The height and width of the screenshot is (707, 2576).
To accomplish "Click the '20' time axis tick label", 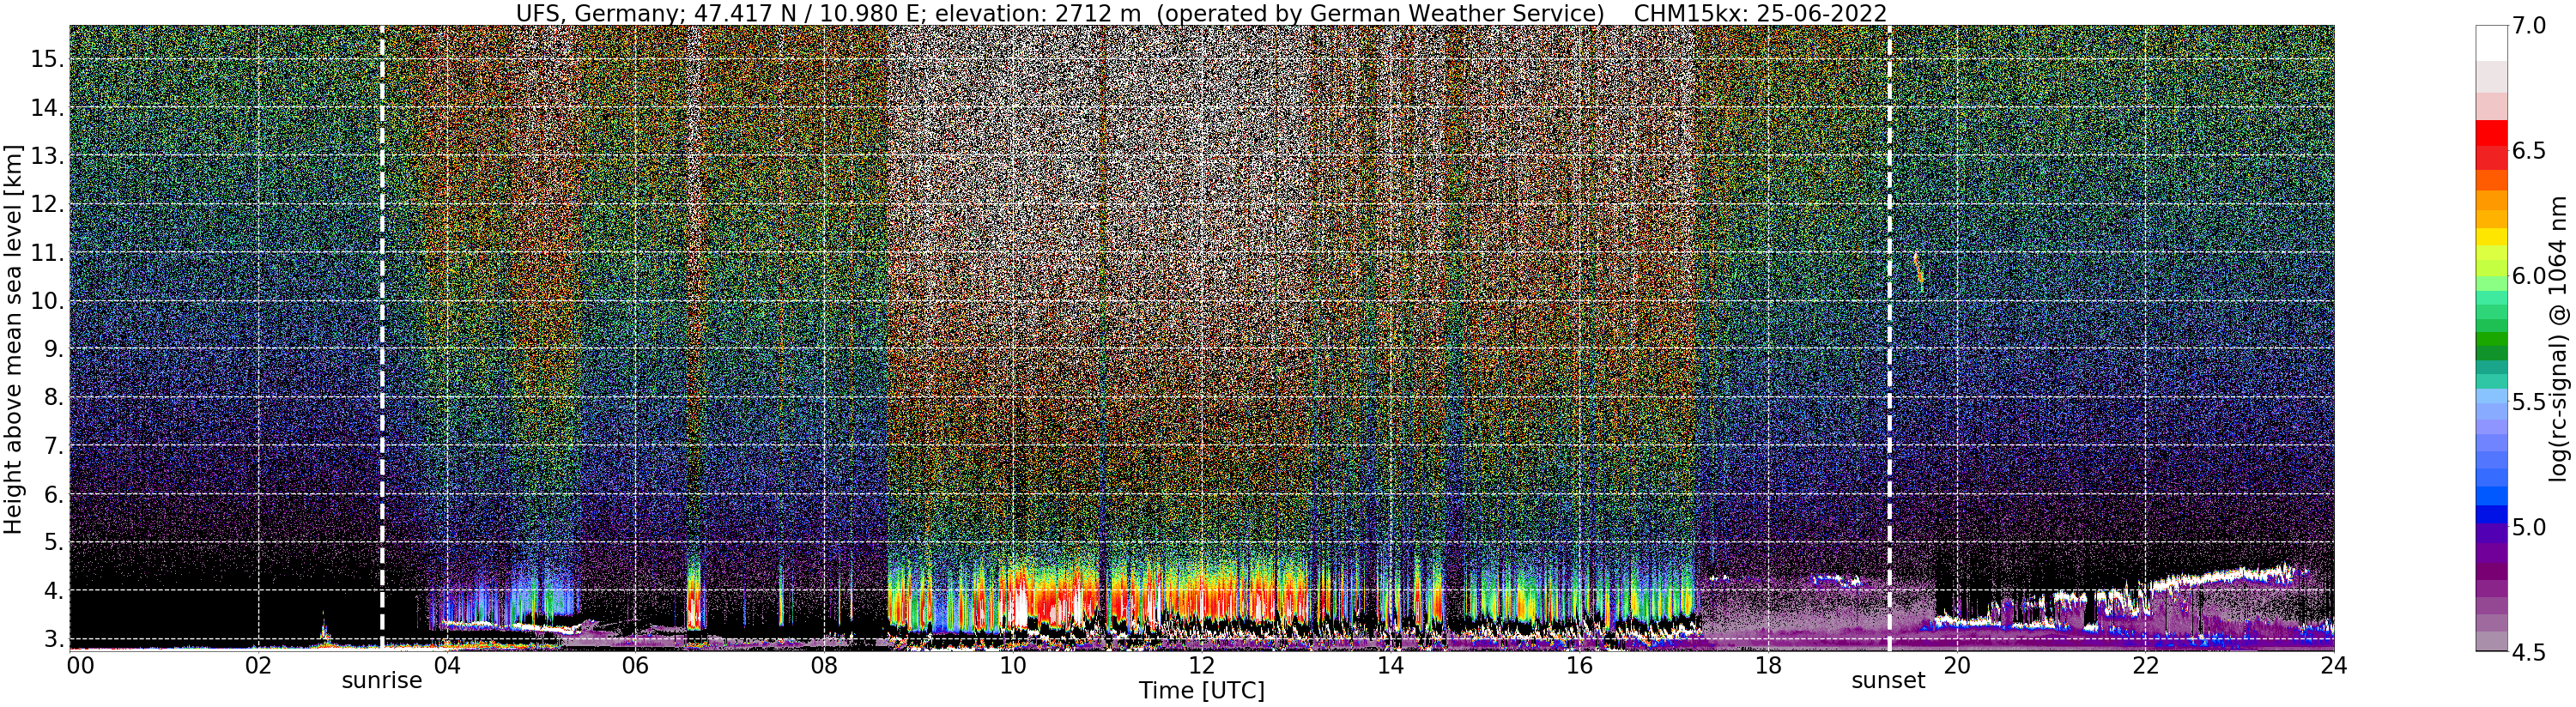I will pyautogui.click(x=1956, y=665).
